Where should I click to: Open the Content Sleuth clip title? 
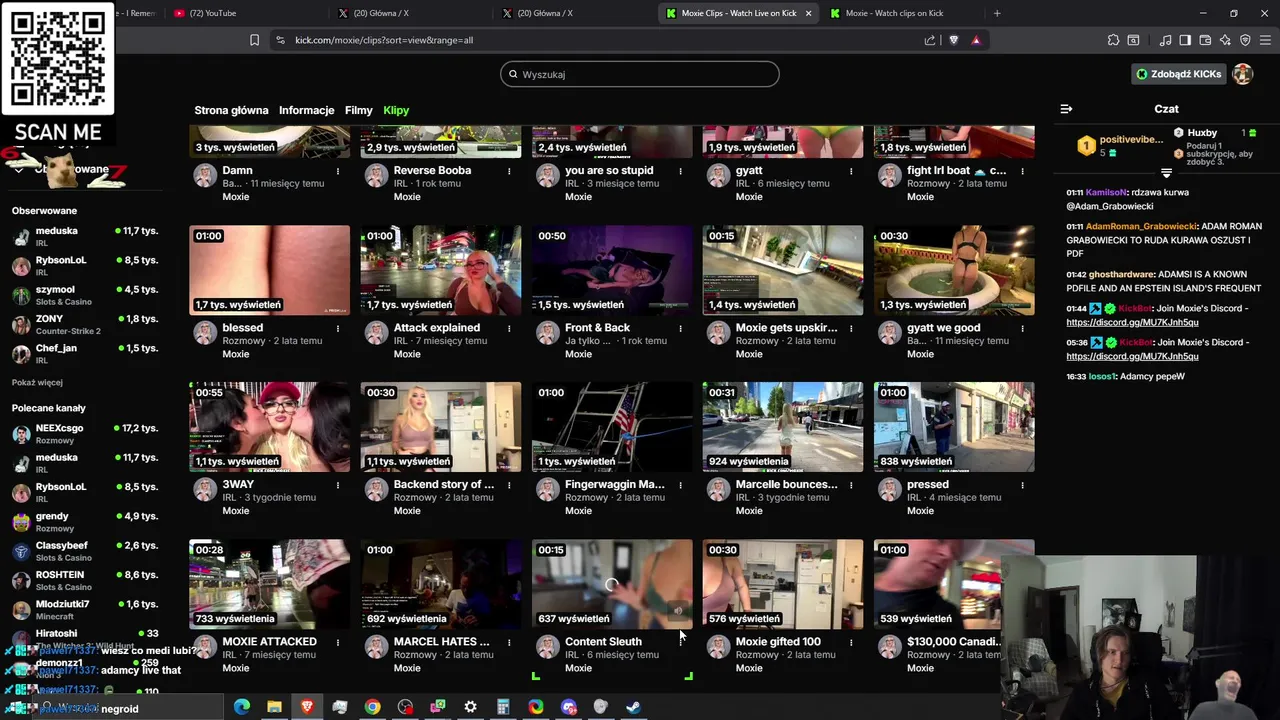603,641
